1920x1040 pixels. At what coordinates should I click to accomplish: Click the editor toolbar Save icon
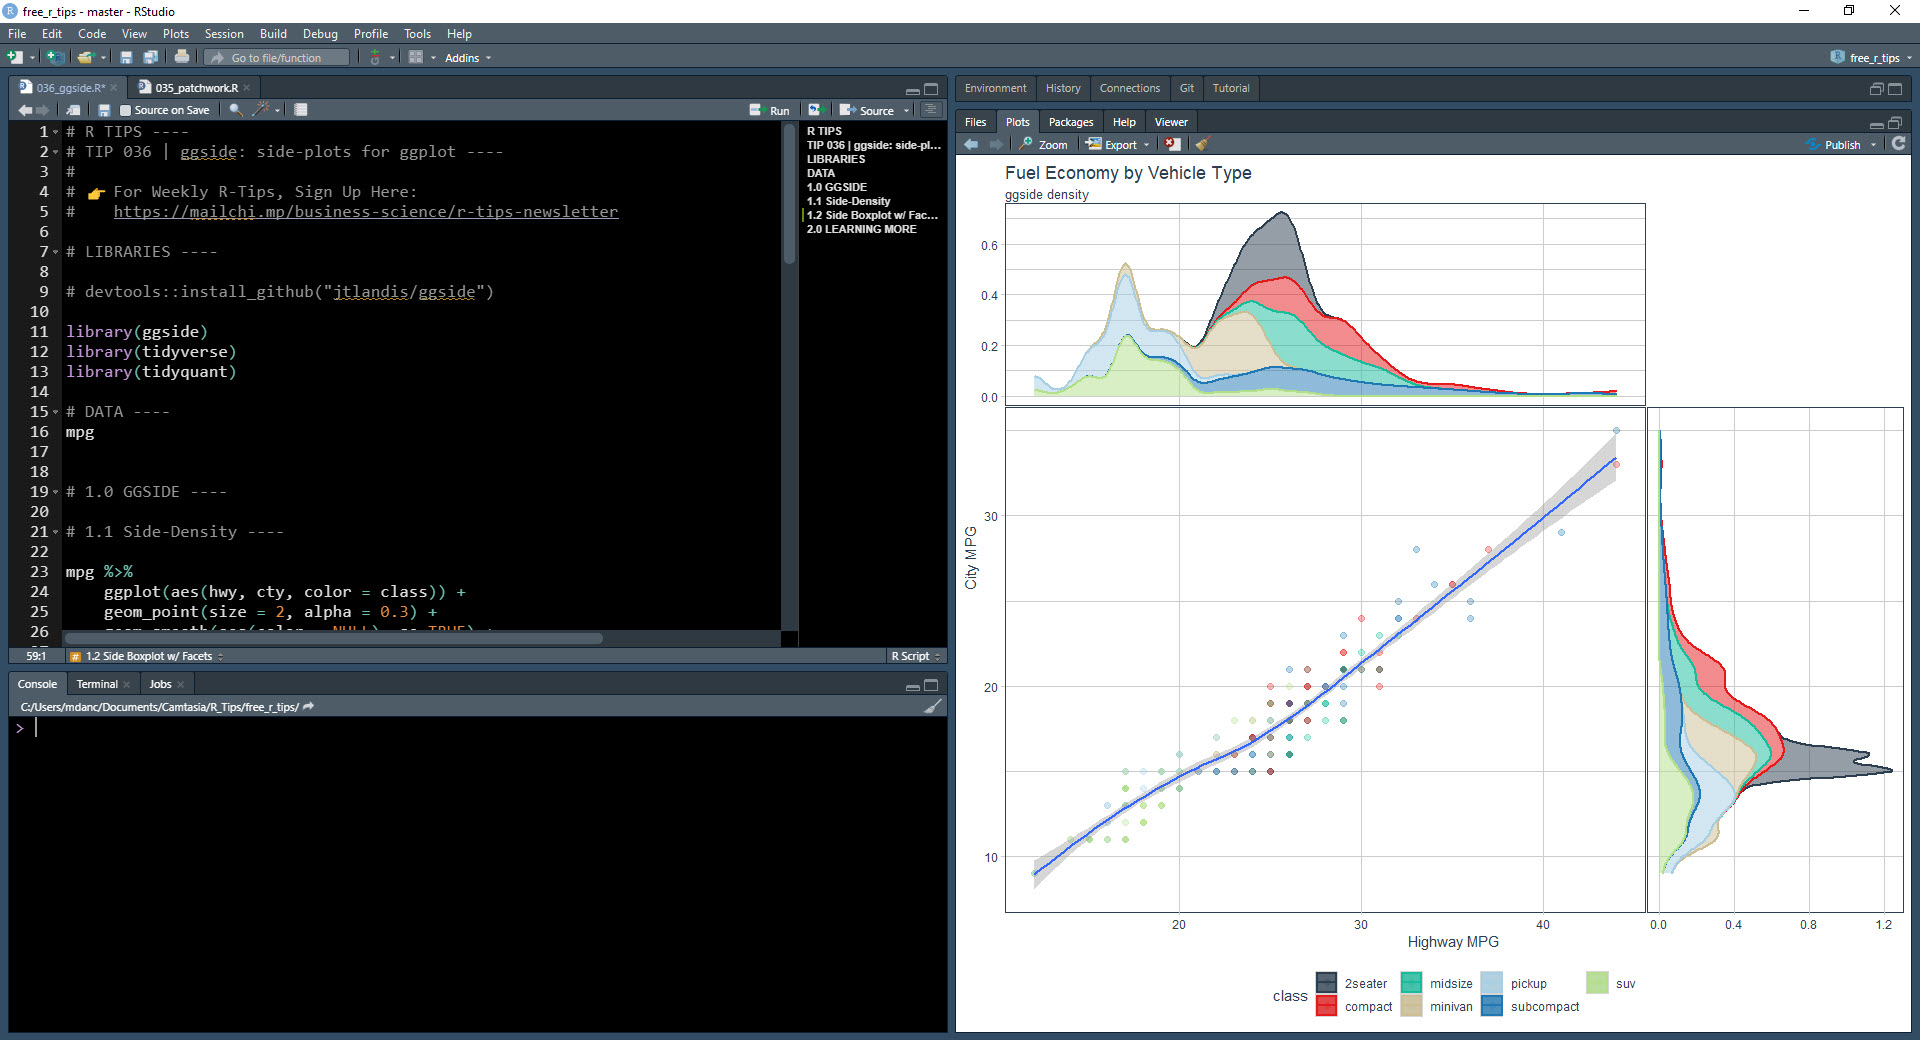(x=104, y=110)
